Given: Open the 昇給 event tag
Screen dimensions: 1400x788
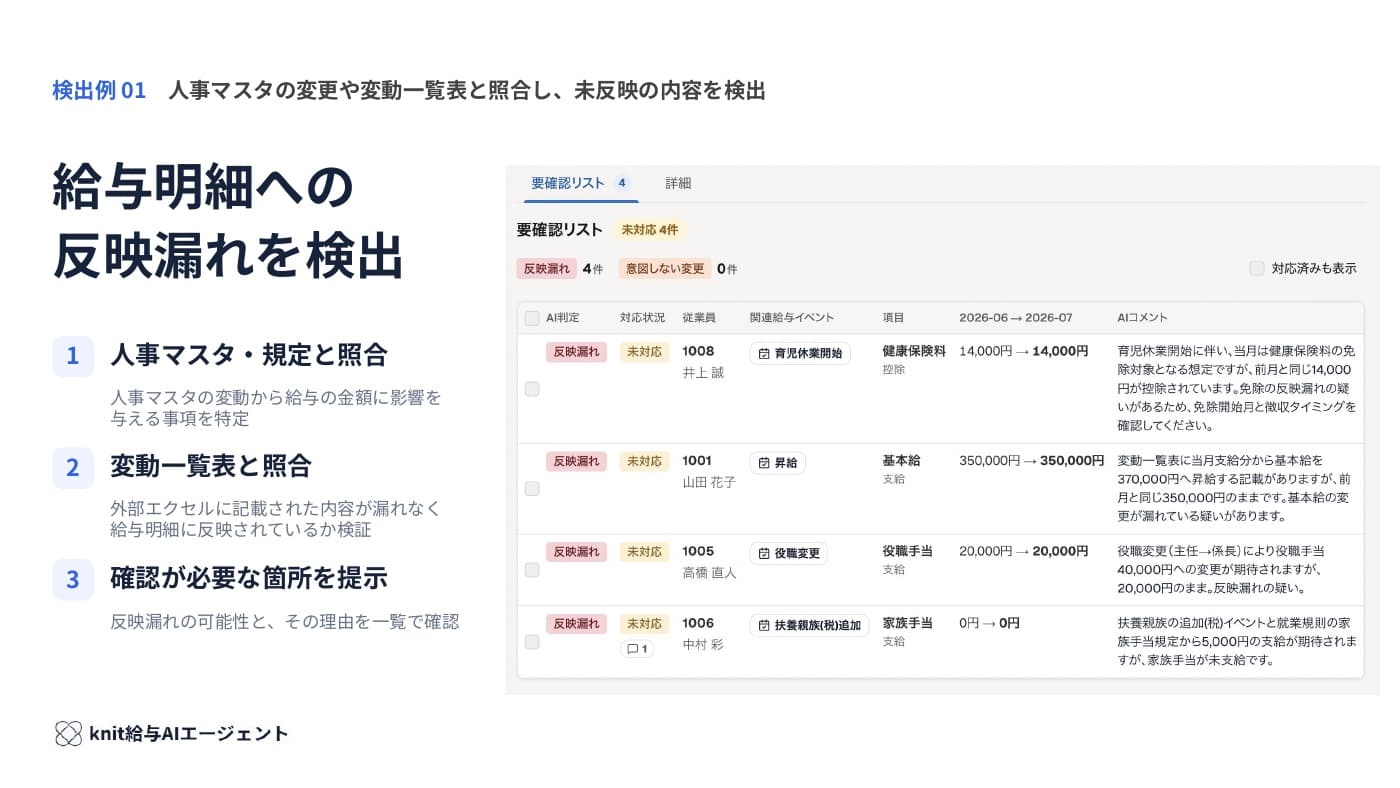Looking at the screenshot, I should pyautogui.click(x=777, y=463).
